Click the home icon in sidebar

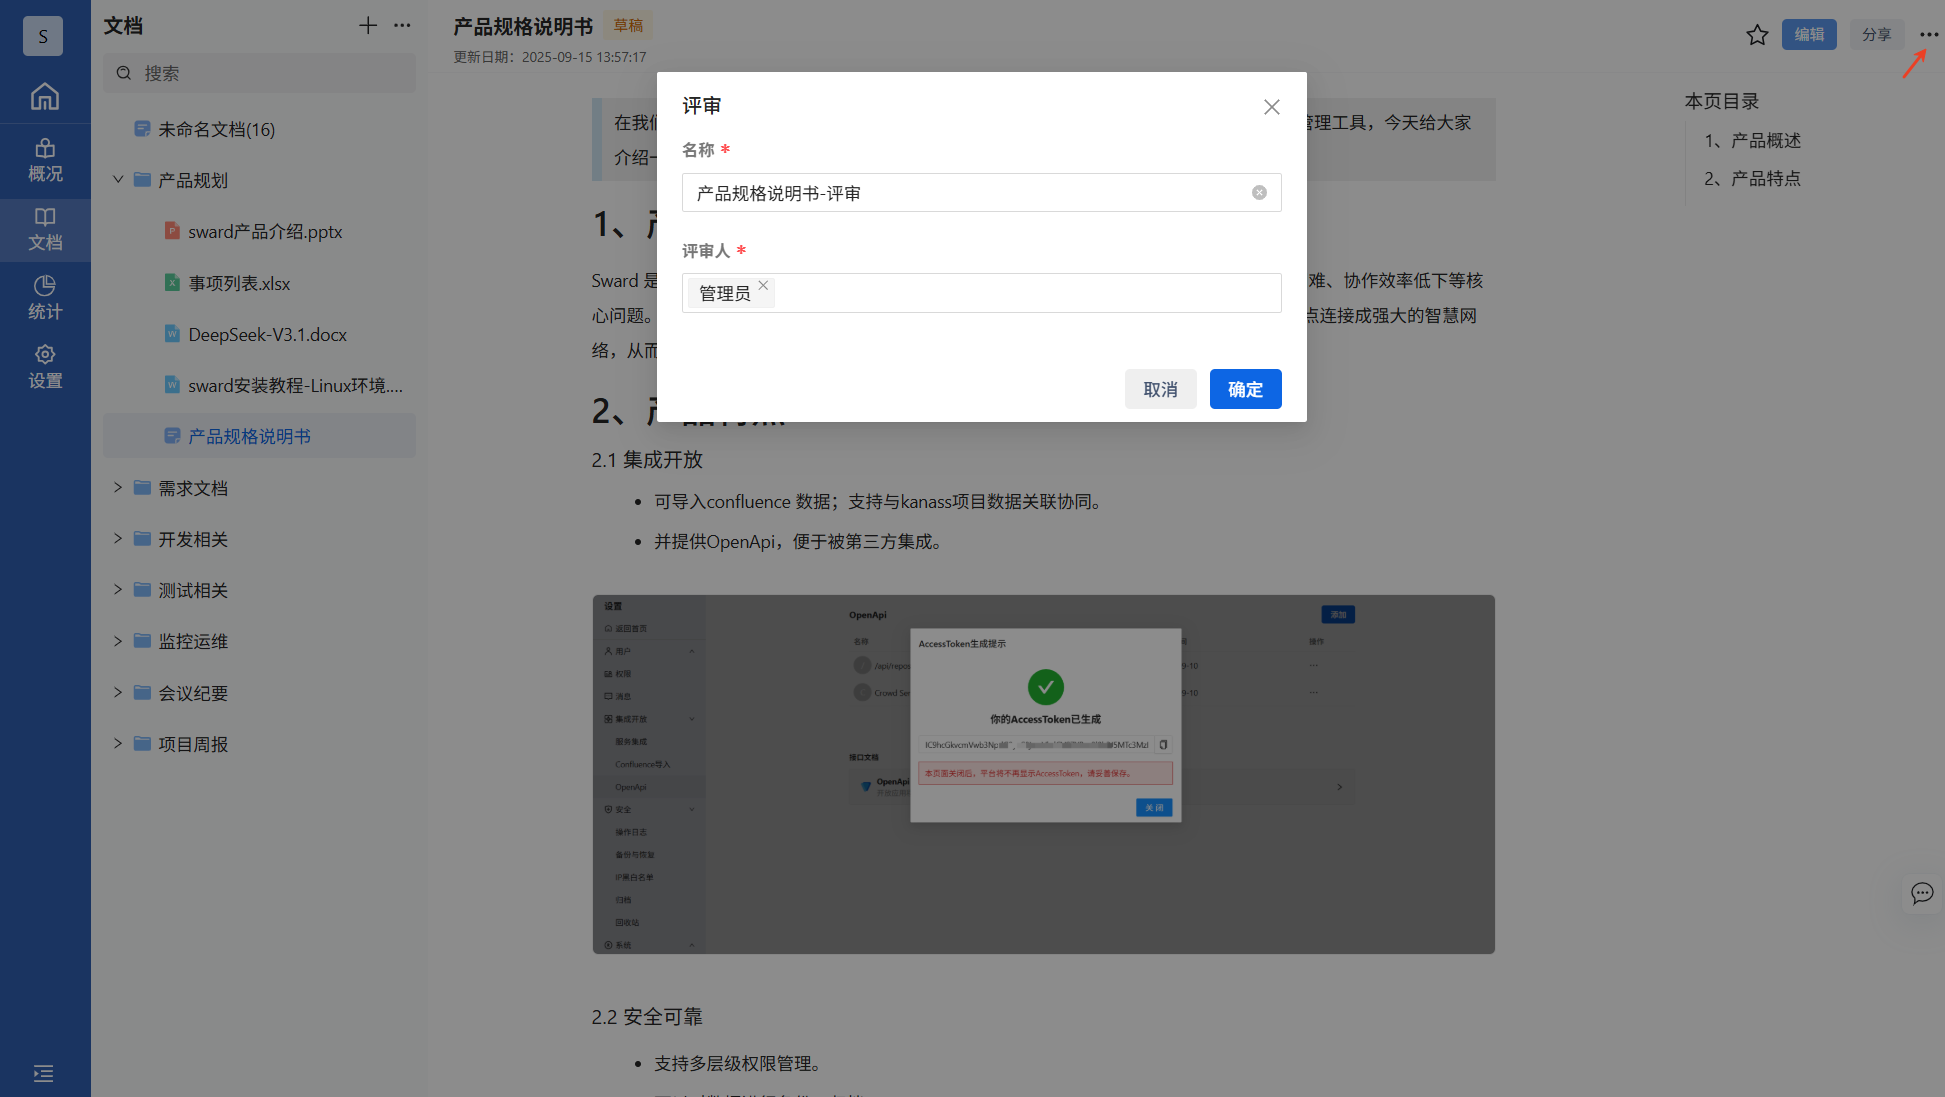click(45, 97)
